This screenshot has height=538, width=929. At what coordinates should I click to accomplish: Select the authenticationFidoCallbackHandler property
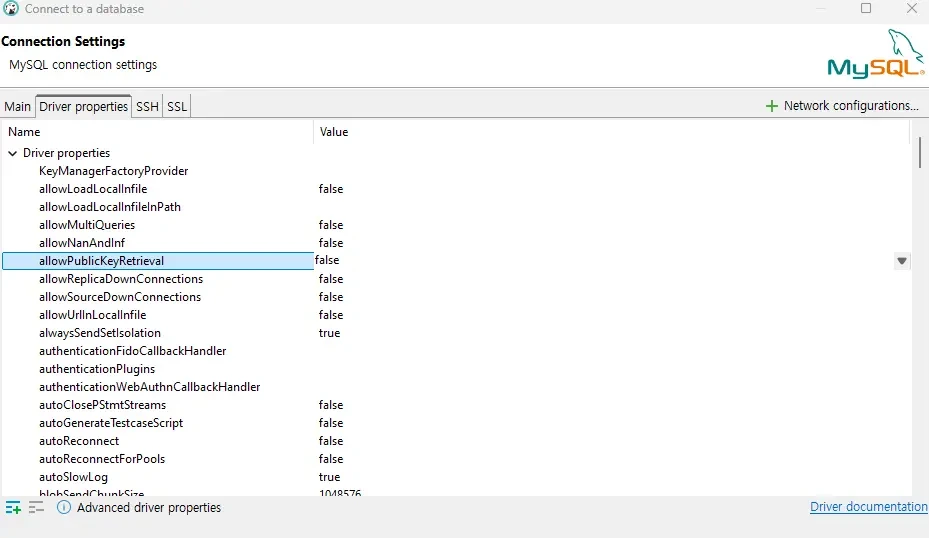coord(133,351)
